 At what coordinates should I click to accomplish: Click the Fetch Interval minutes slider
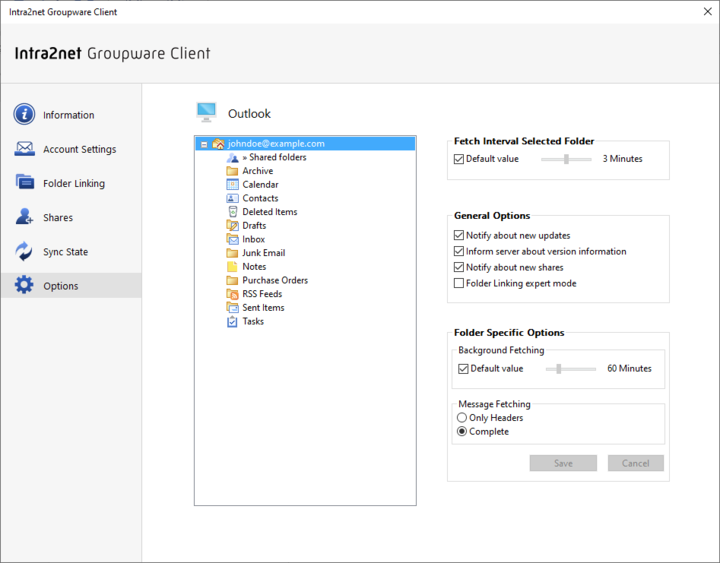[x=566, y=159]
